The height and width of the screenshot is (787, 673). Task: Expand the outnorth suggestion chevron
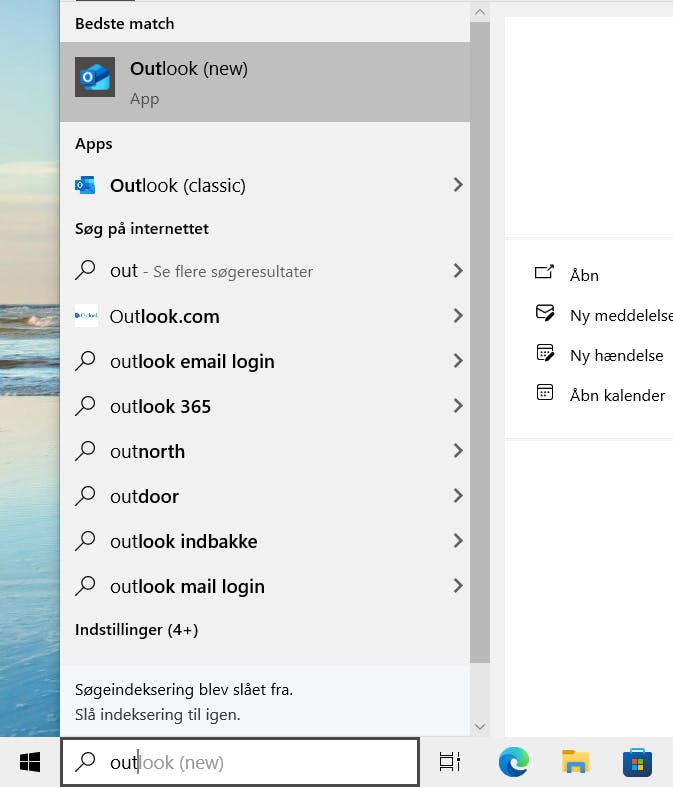coord(458,451)
